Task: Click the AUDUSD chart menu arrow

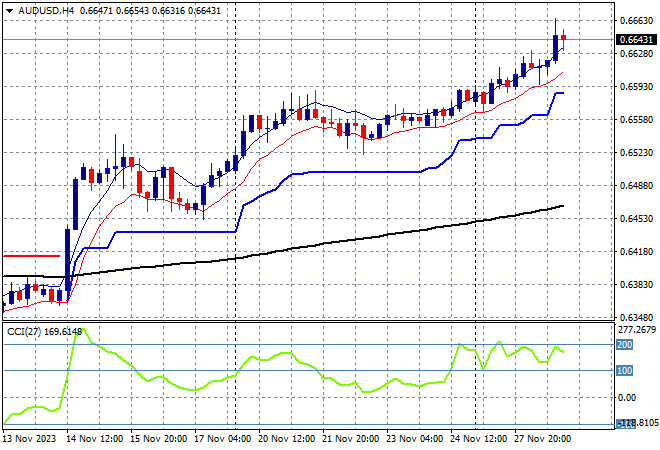Action: point(9,11)
